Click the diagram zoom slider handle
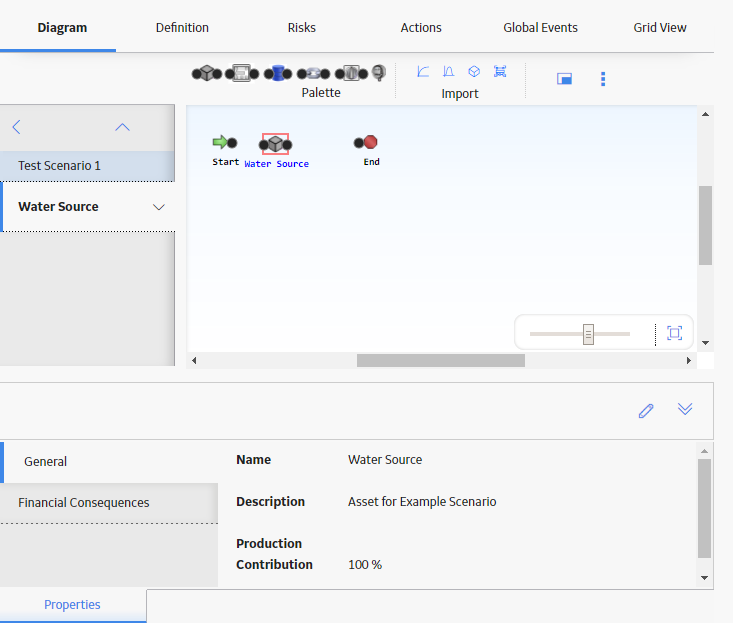The height and width of the screenshot is (623, 733). tap(588, 334)
